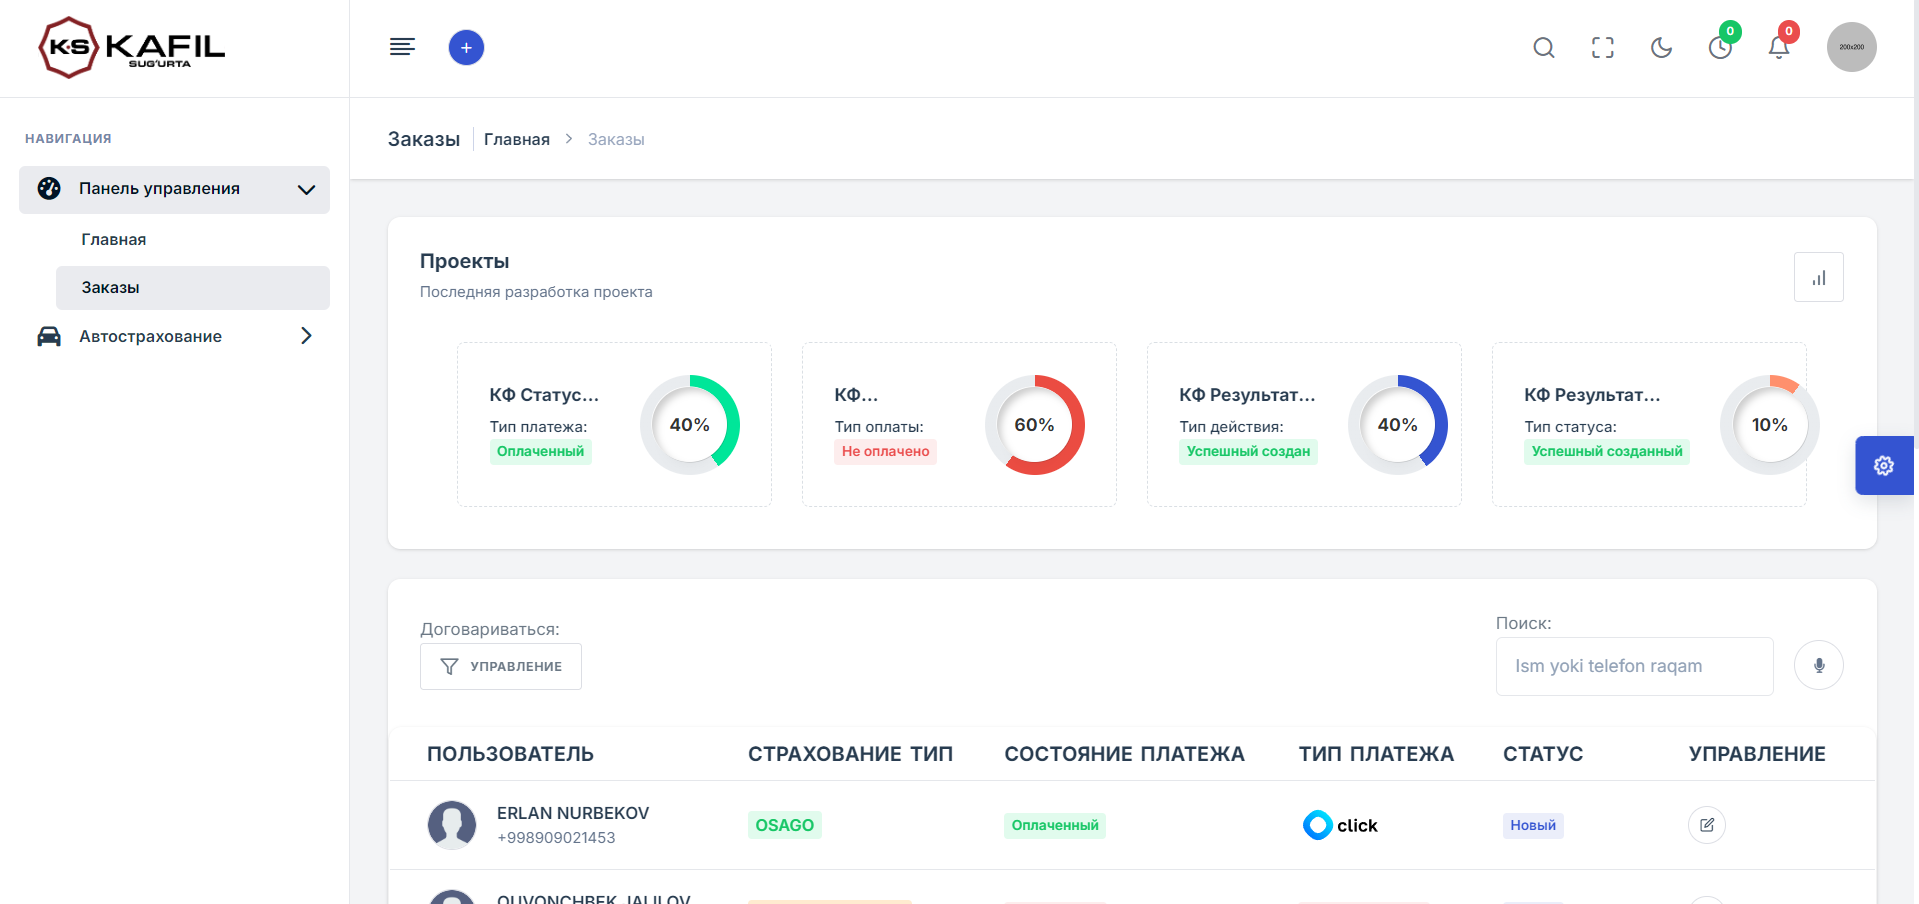Screen dimensions: 1919x904
Task: Open the chart view icon on Проекты card
Action: (x=1819, y=277)
